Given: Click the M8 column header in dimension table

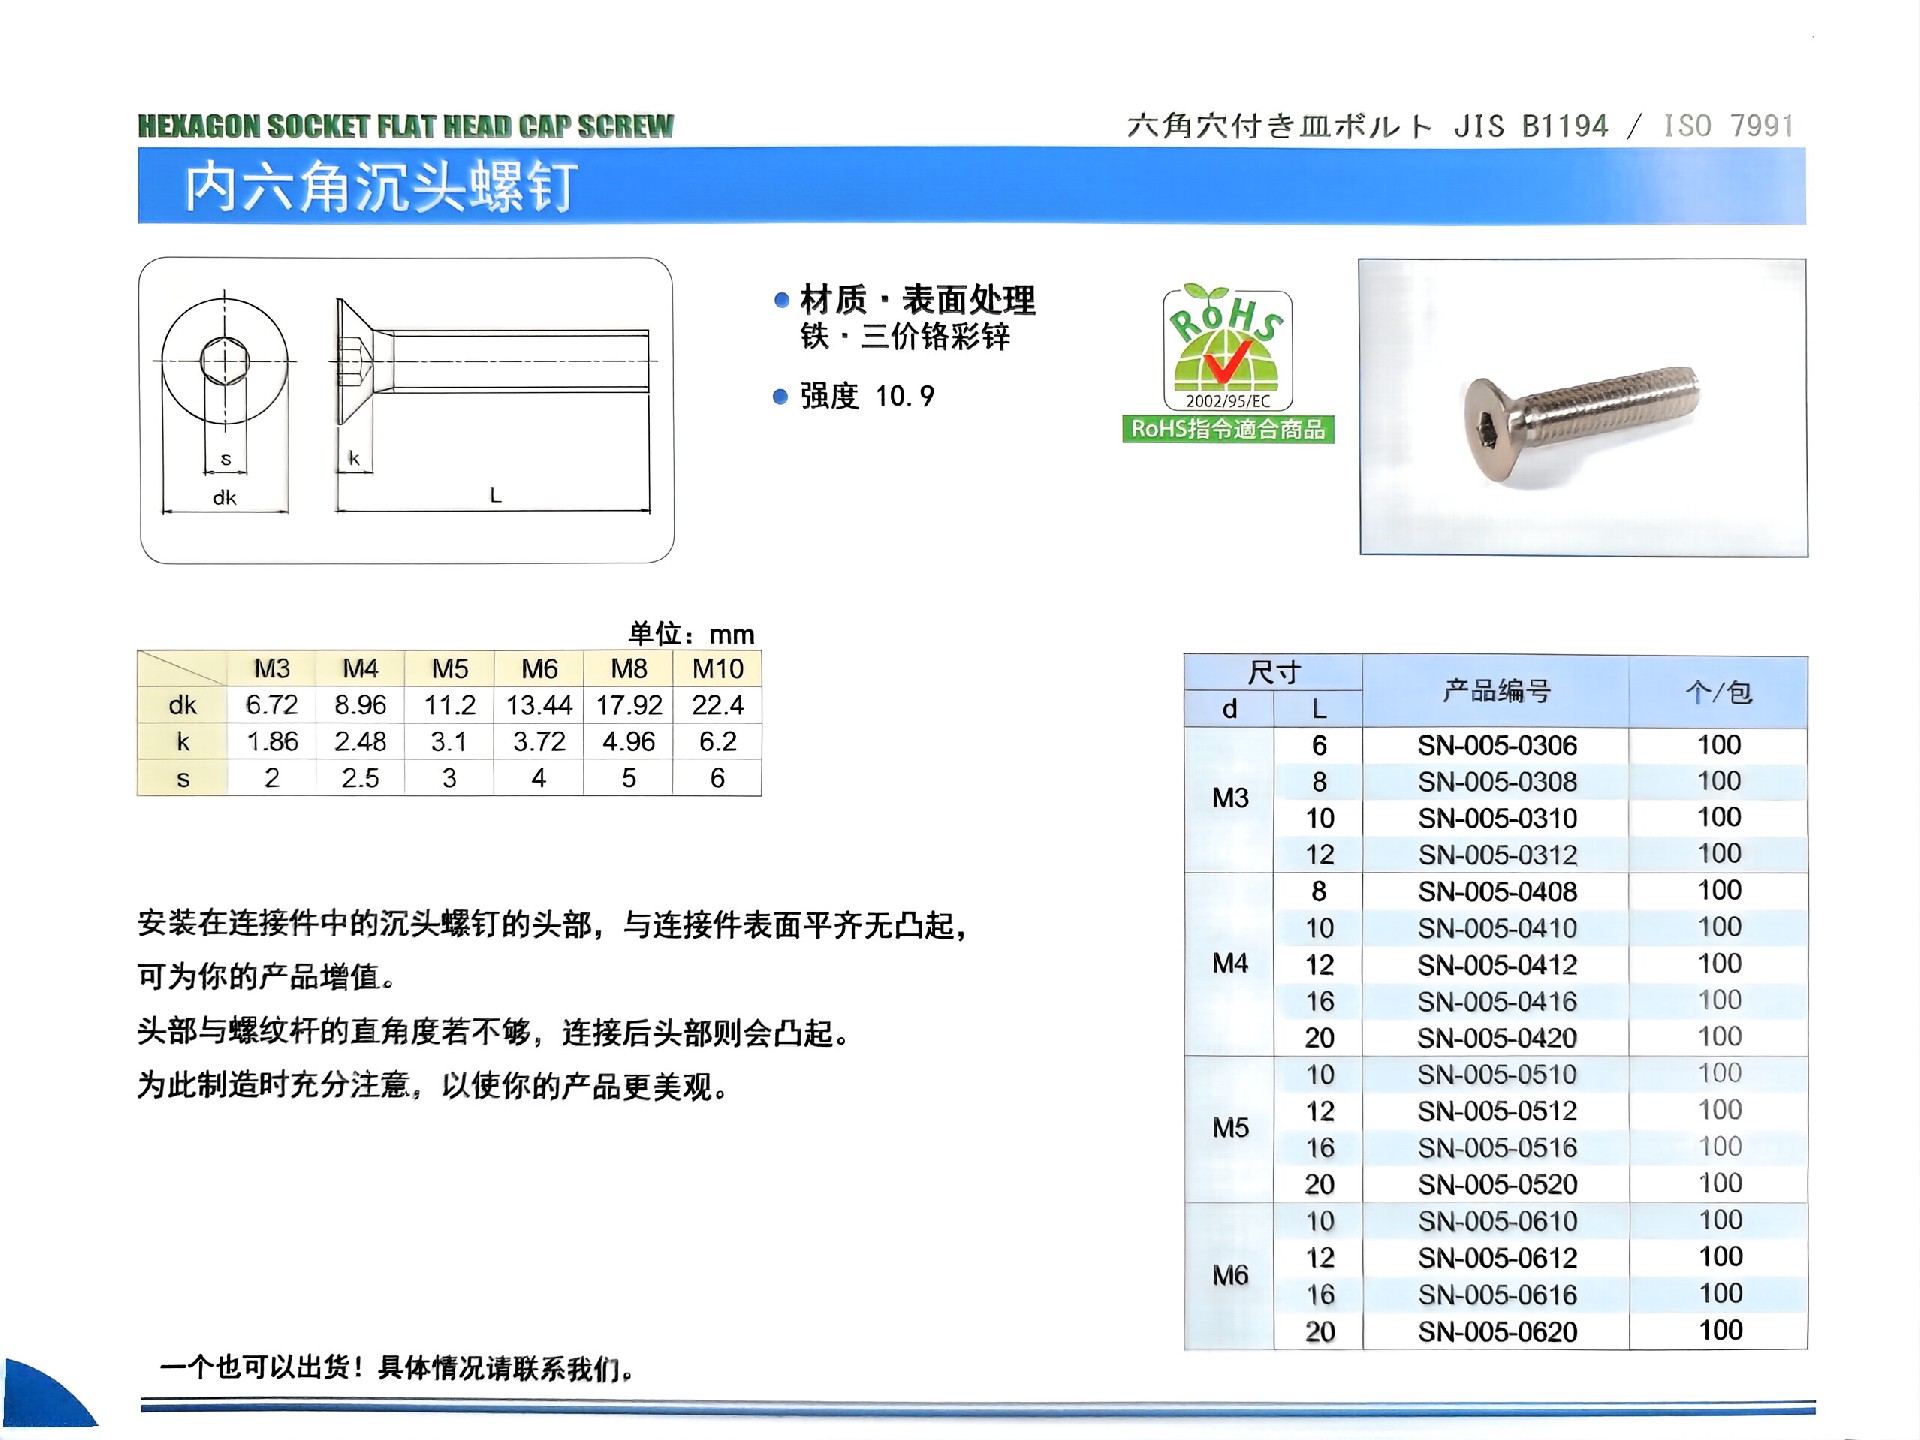Looking at the screenshot, I should 628,668.
